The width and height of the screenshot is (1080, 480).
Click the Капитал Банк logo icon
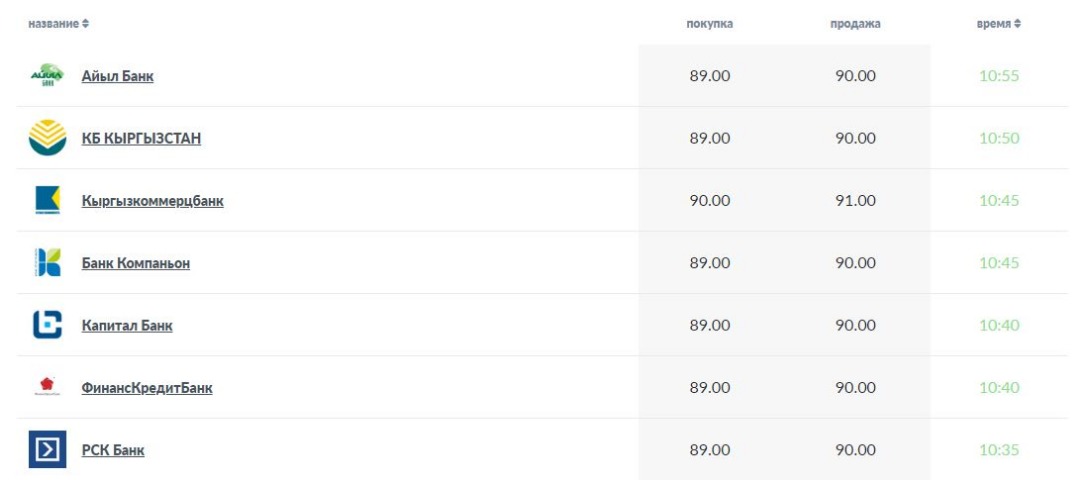coord(48,325)
